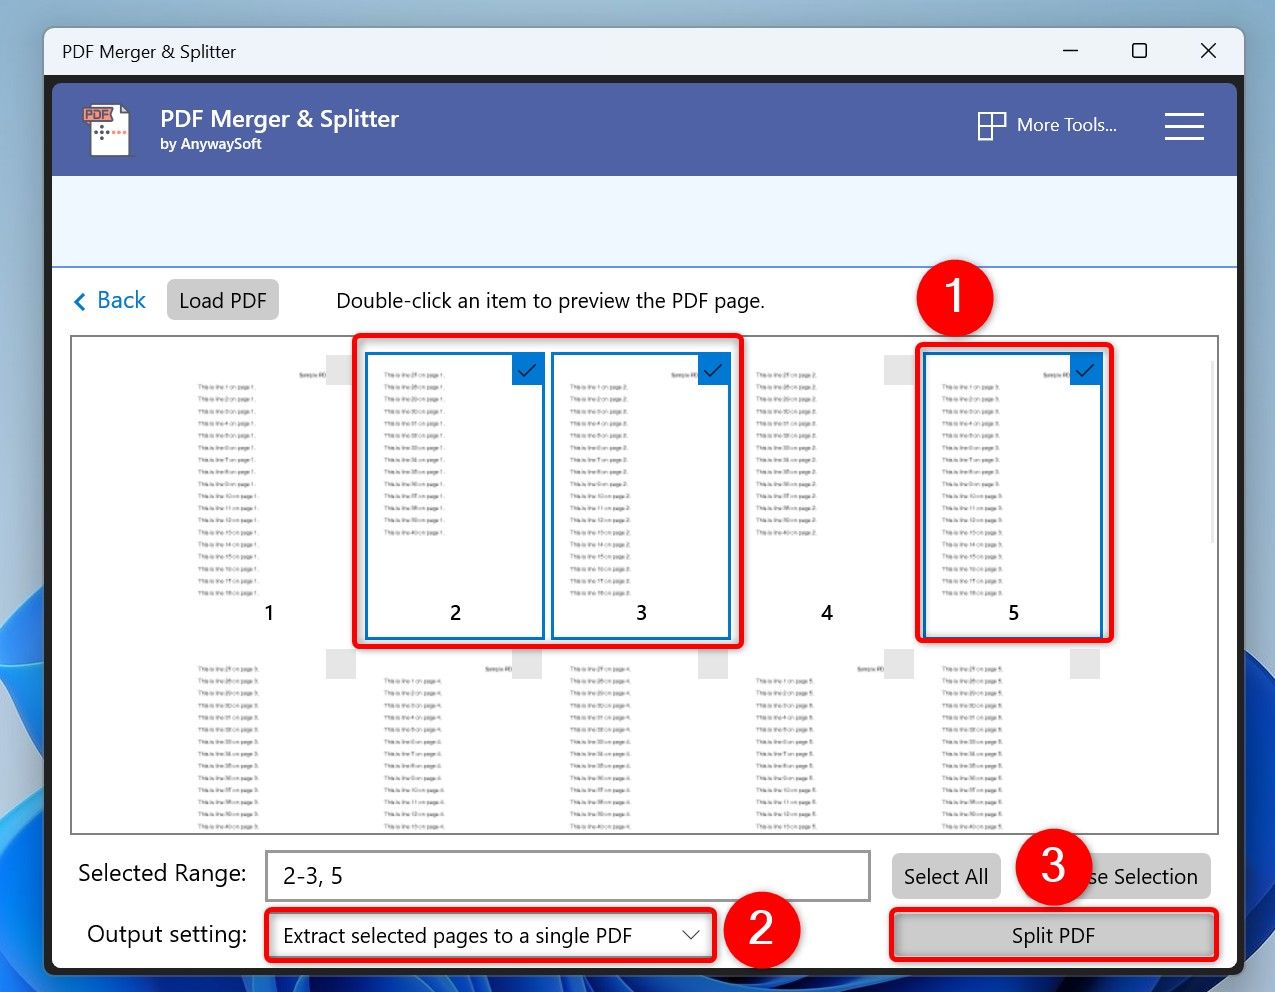Click the Load PDF button
The image size is (1275, 992).
point(223,300)
